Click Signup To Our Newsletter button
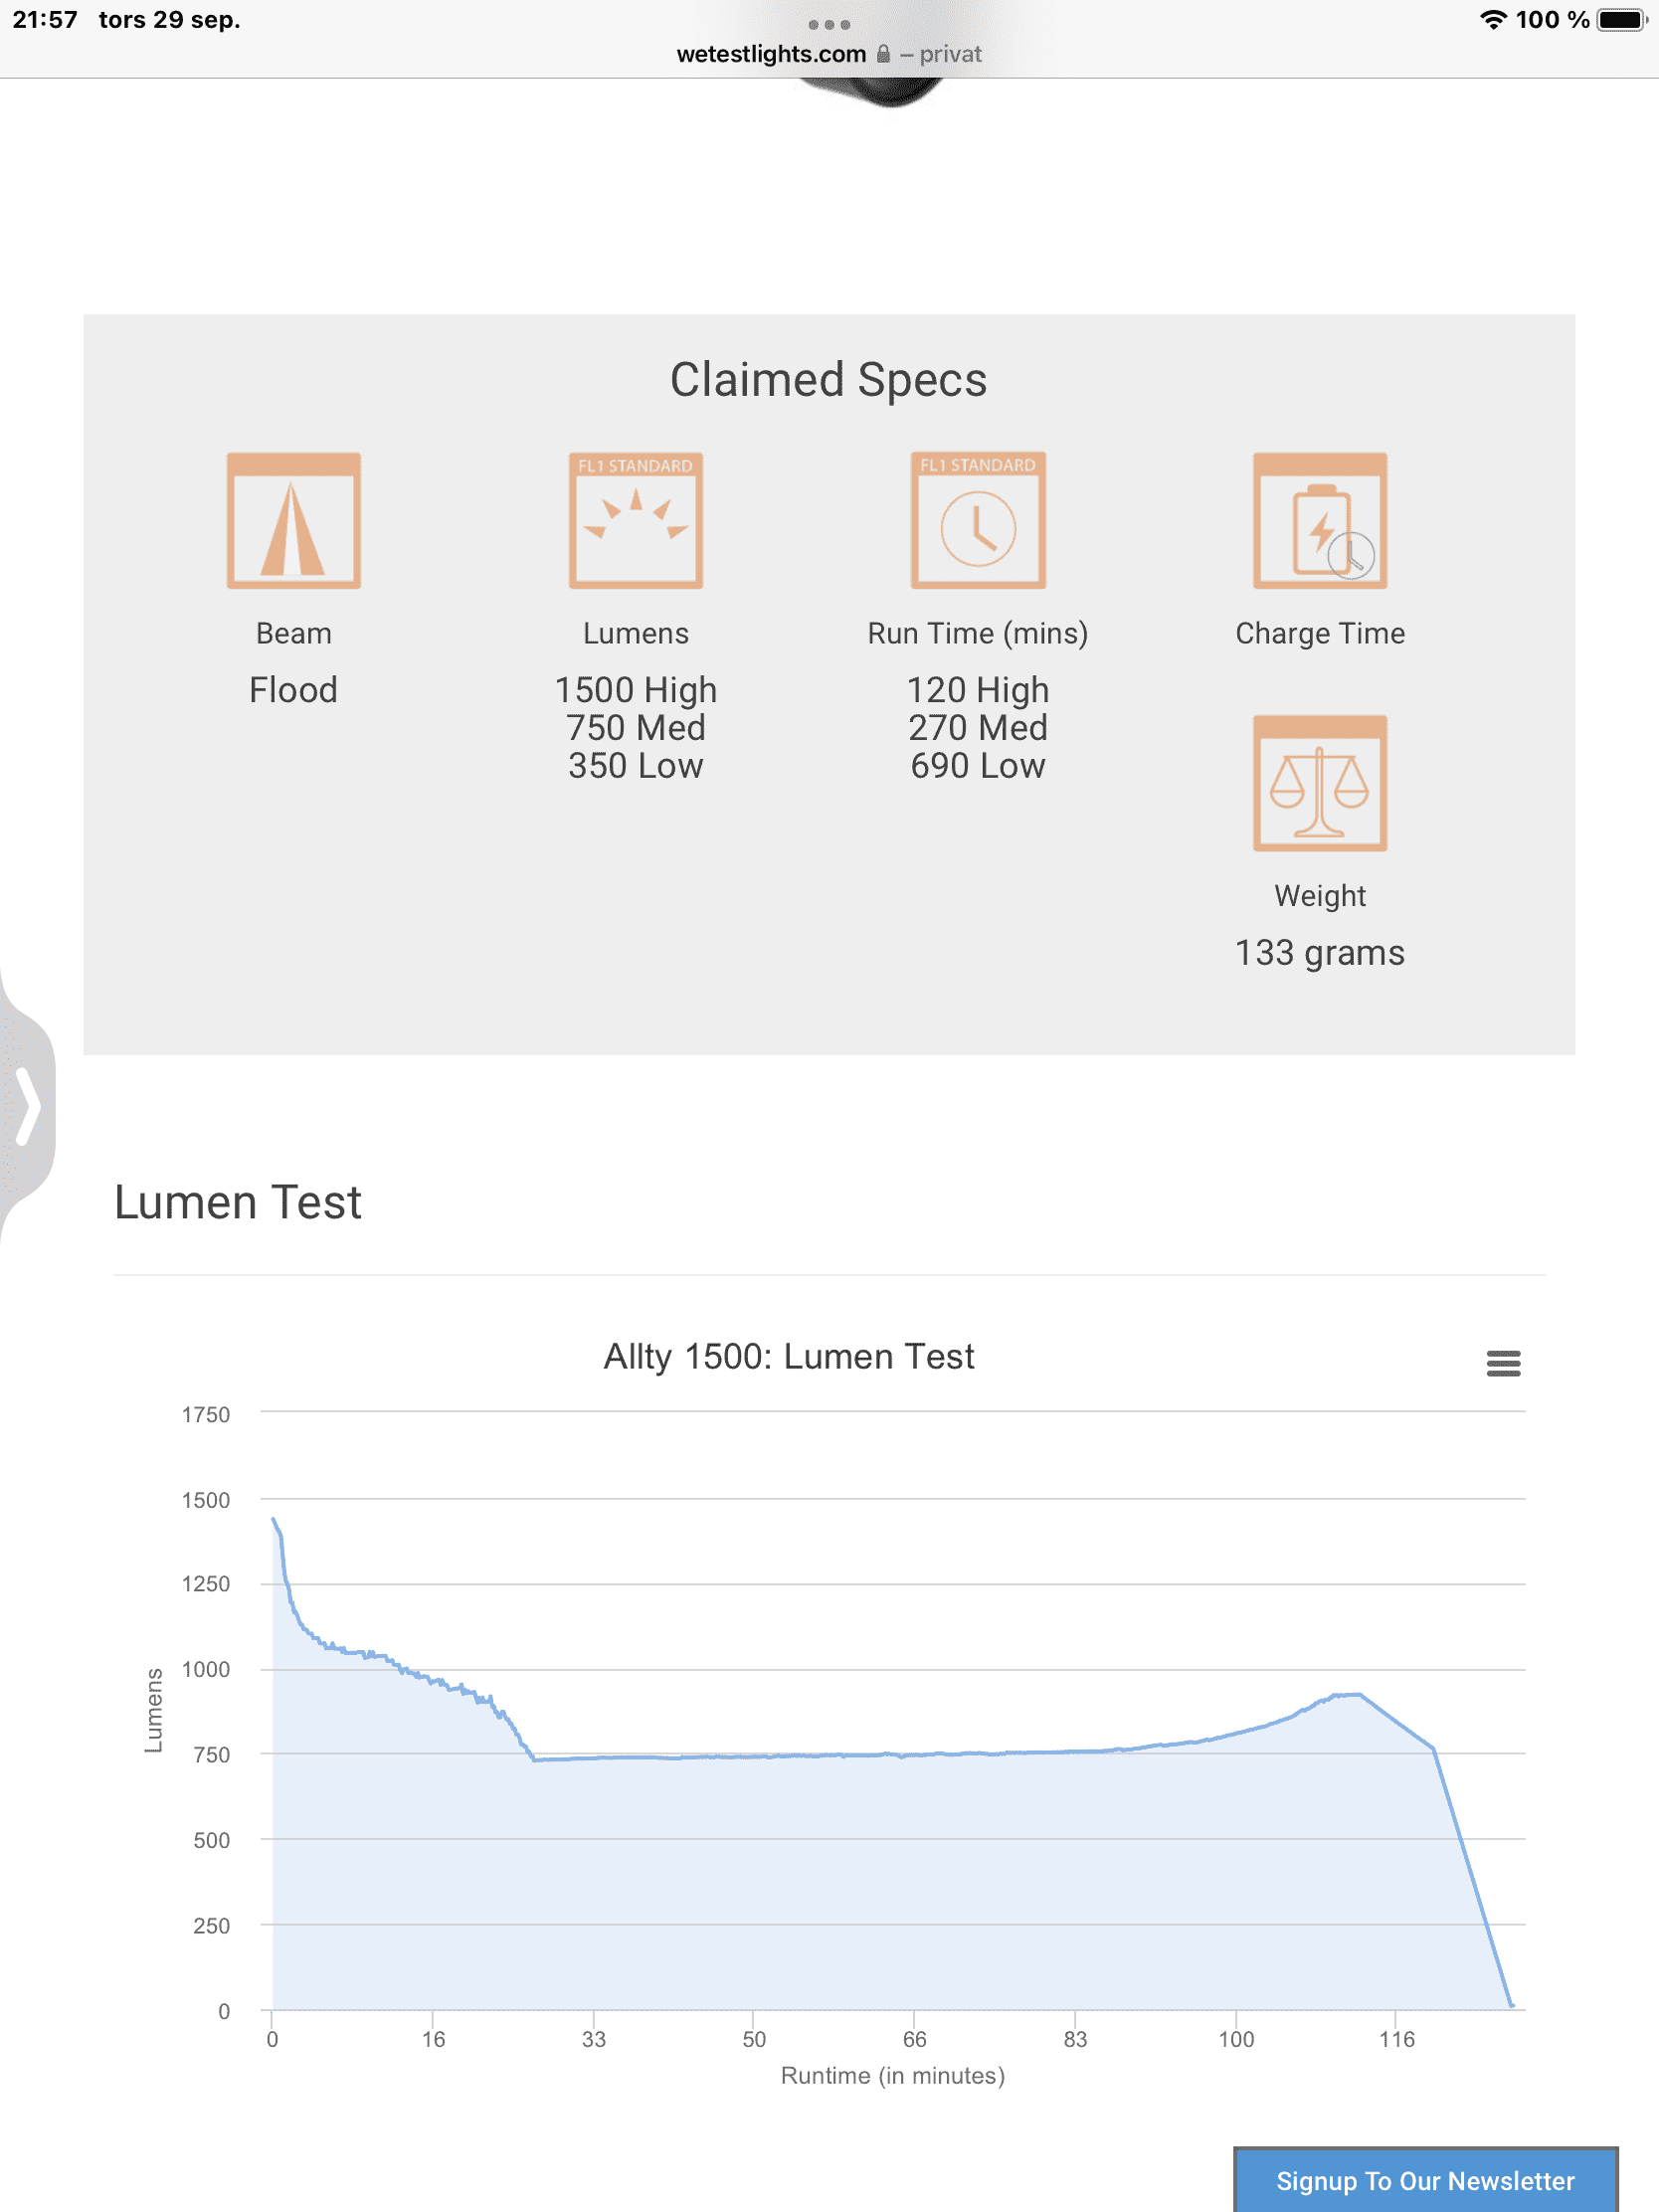 click(x=1425, y=2180)
